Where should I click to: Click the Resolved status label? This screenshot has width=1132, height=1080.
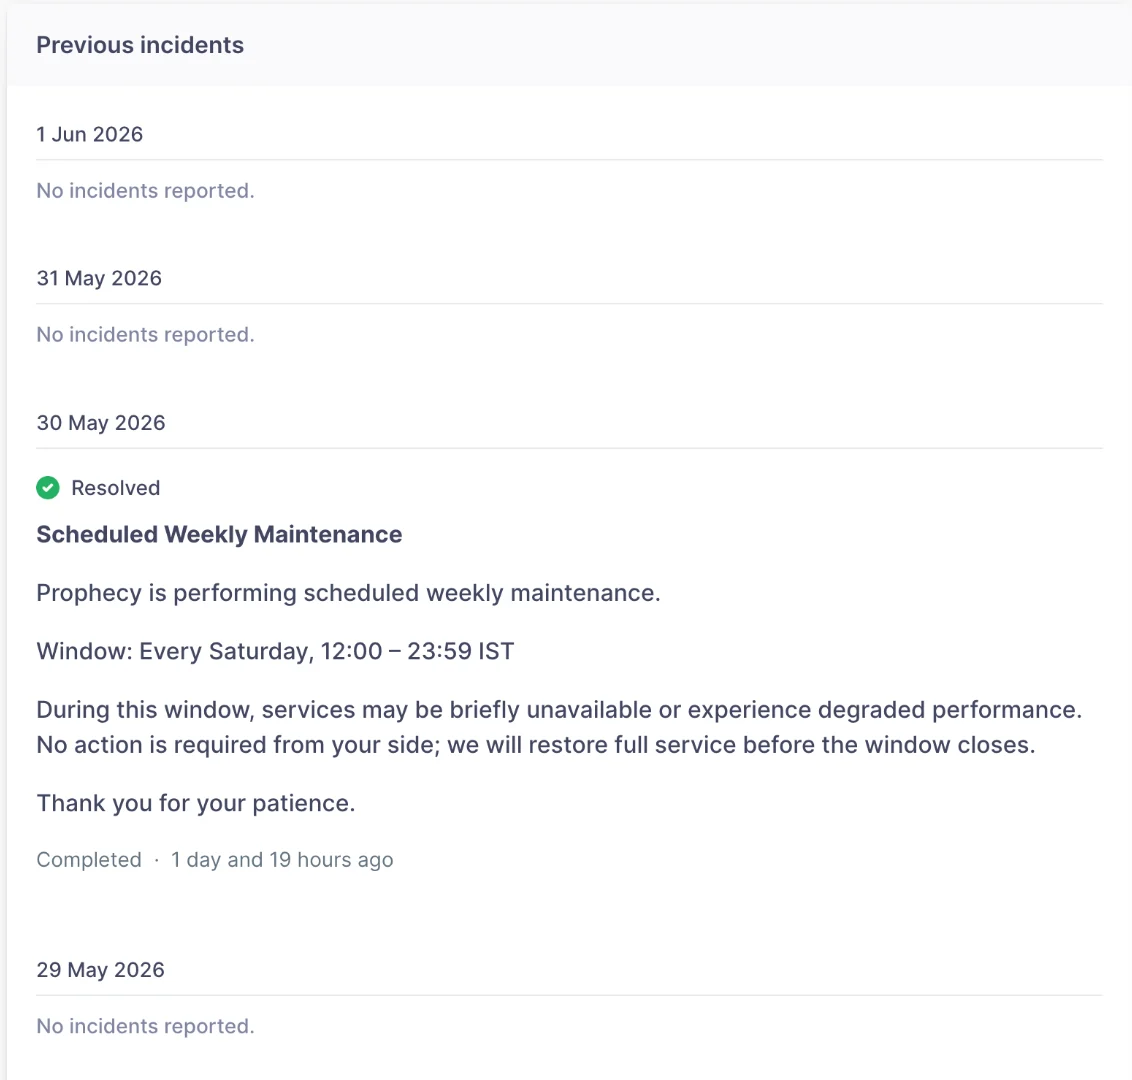tap(116, 488)
